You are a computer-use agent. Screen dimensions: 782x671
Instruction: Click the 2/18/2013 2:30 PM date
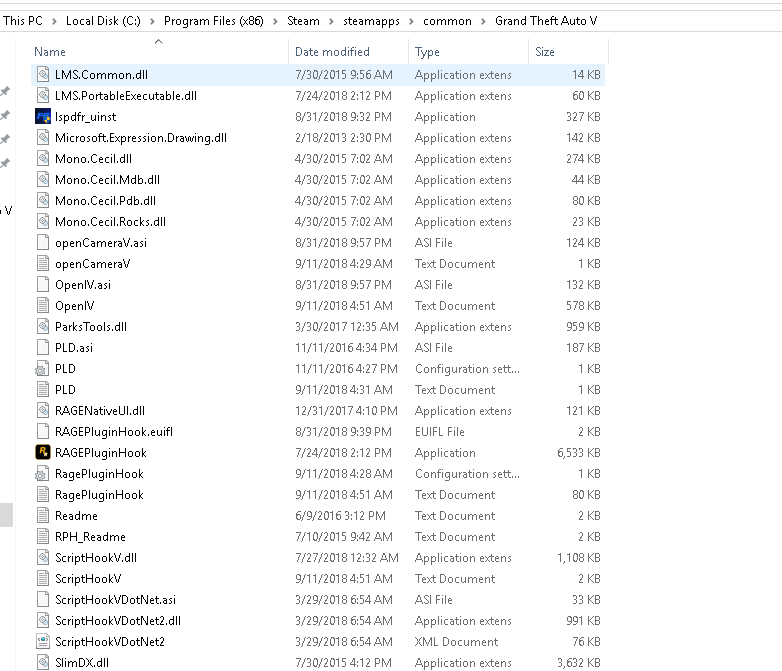pyautogui.click(x=343, y=138)
